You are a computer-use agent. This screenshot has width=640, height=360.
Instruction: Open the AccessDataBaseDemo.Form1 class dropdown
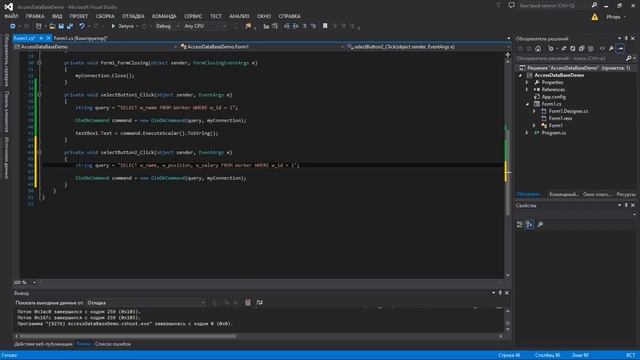(262, 47)
